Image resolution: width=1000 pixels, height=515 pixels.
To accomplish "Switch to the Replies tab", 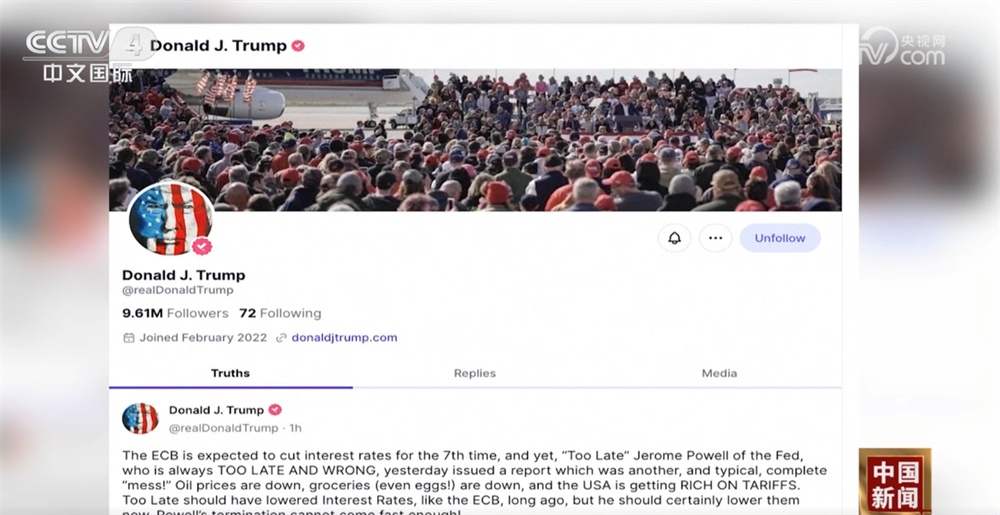I will pos(474,374).
